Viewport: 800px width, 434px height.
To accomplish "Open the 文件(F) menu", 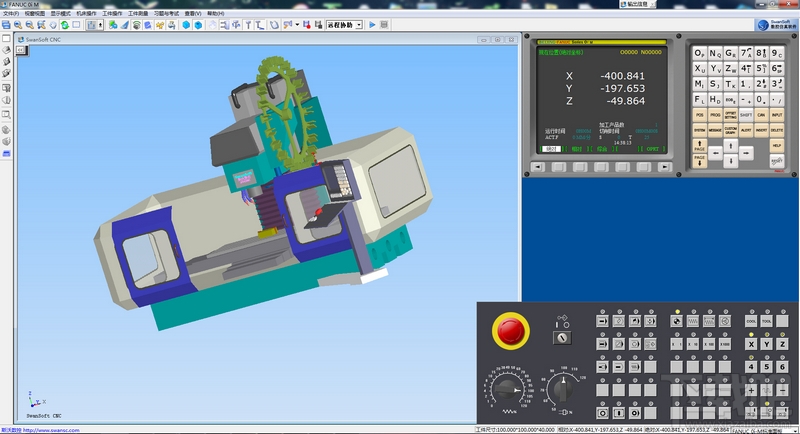I will point(11,14).
